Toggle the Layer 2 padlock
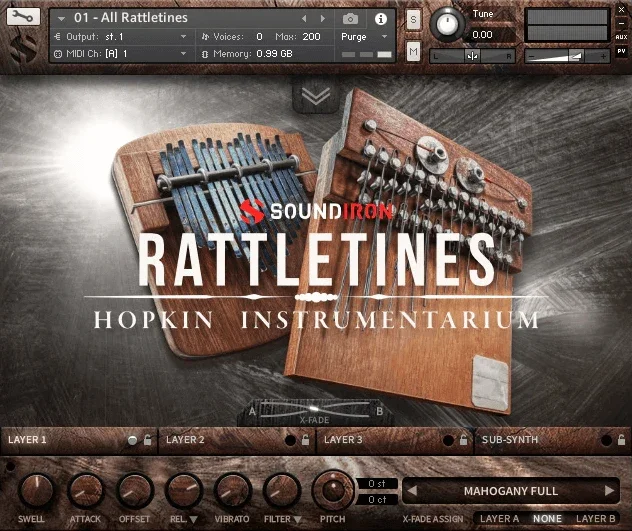This screenshot has height=531, width=632. pos(306,440)
